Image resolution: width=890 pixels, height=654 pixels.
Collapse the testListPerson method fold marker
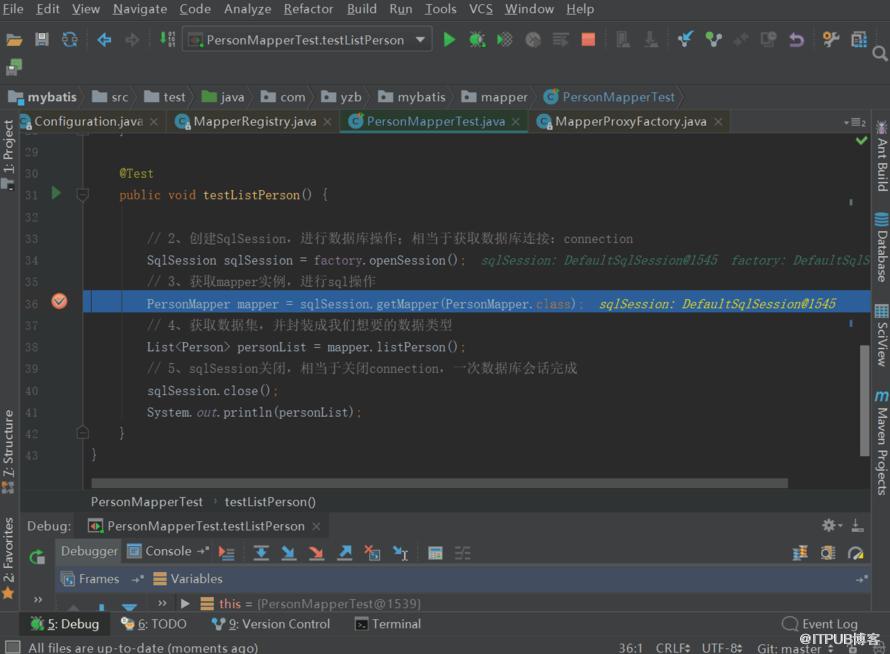[82, 195]
